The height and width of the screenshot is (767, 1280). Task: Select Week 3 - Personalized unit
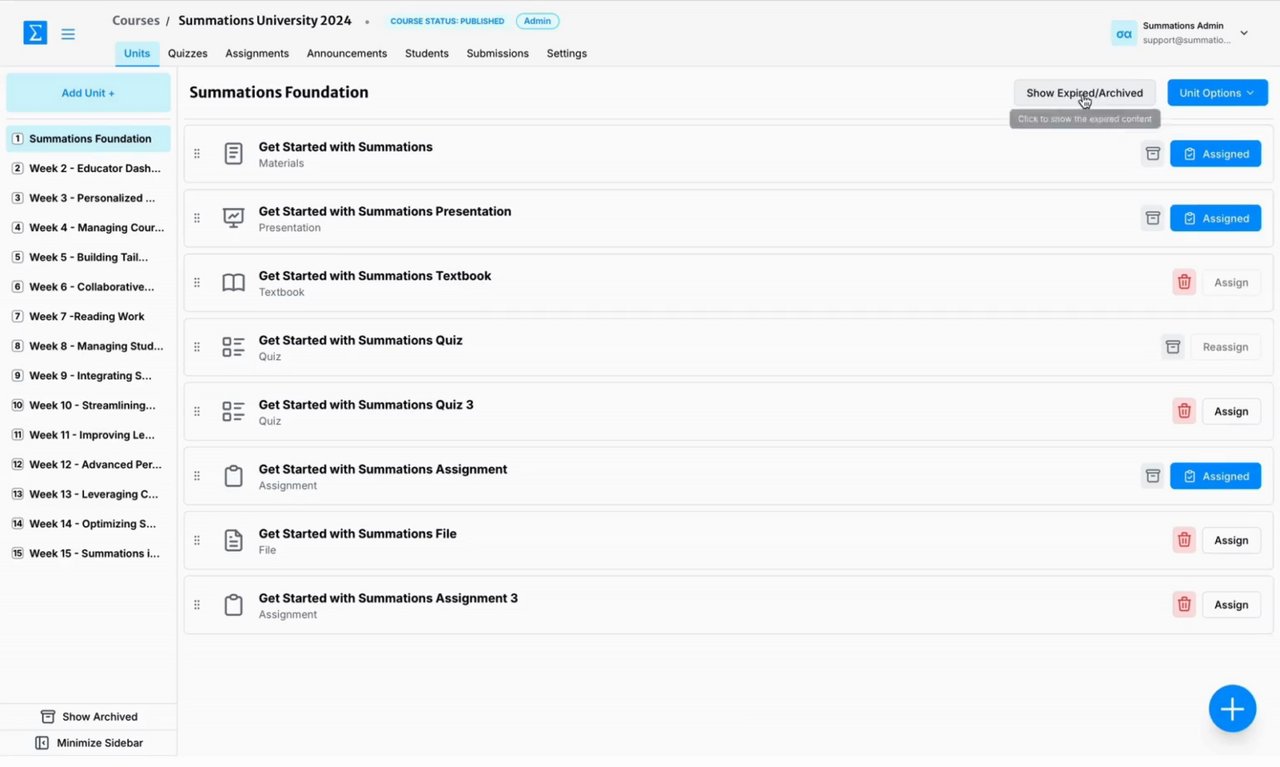88,198
